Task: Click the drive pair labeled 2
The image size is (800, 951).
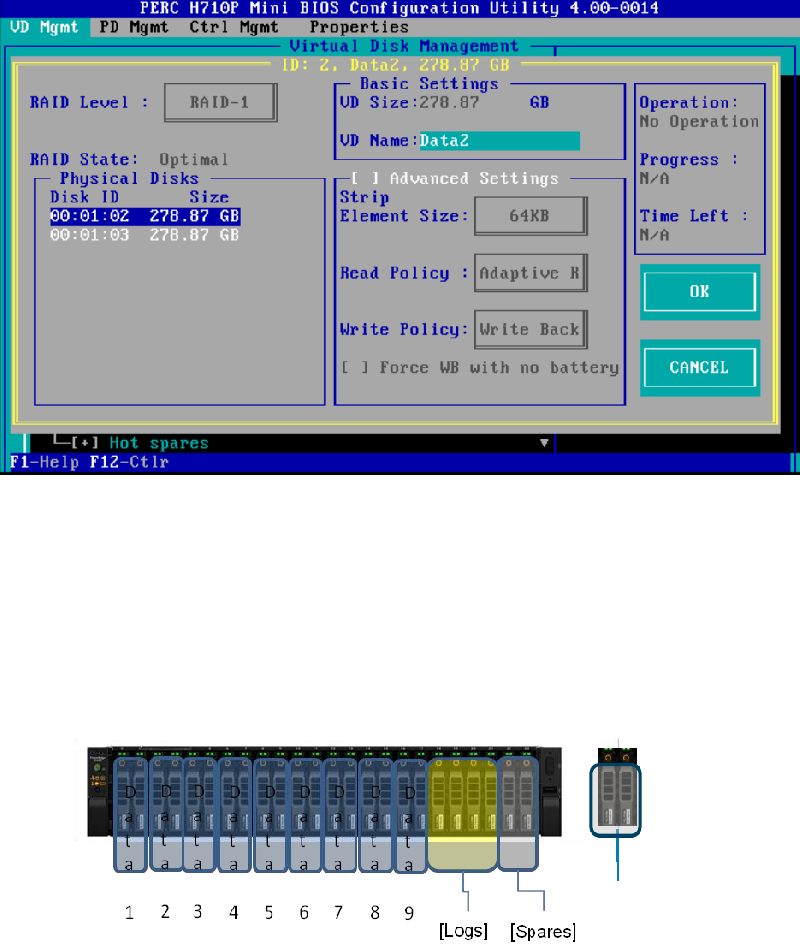Action: tap(166, 815)
